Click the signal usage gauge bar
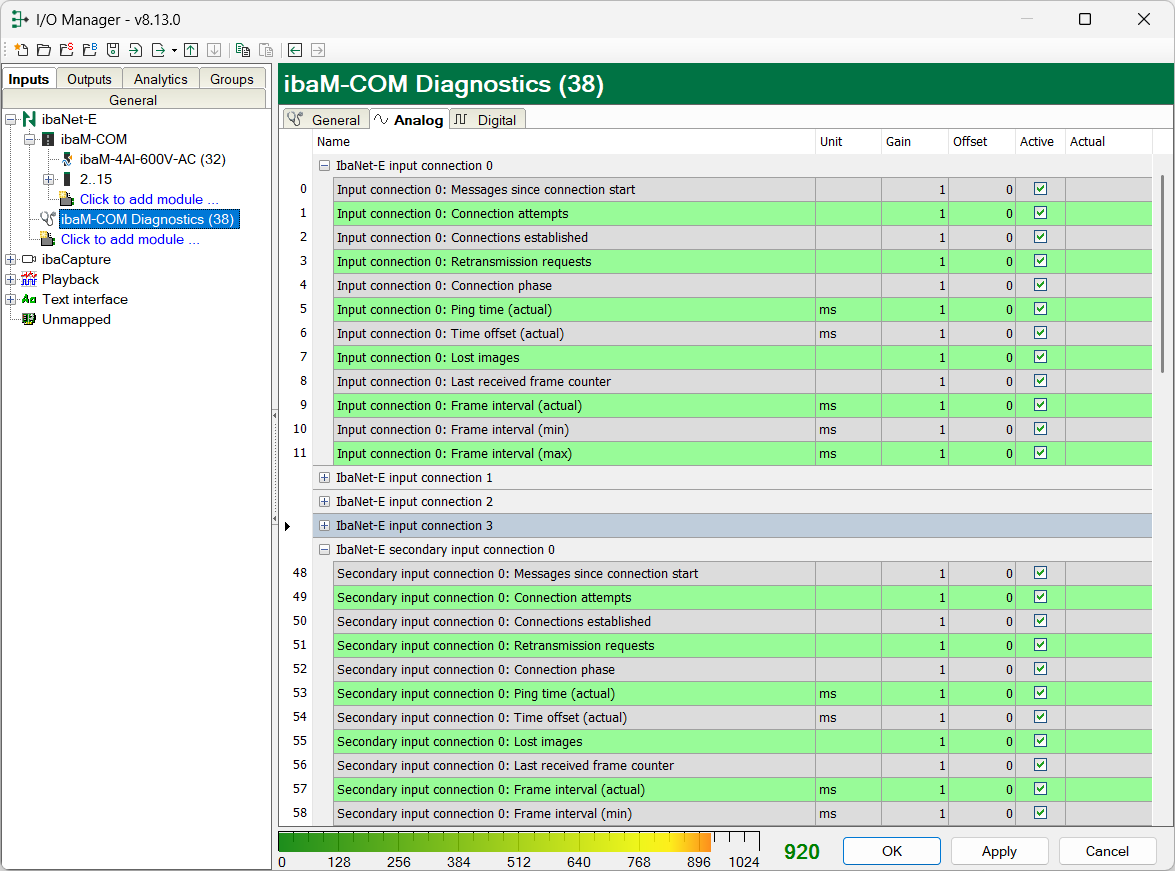This screenshot has height=871, width=1175. click(x=518, y=842)
